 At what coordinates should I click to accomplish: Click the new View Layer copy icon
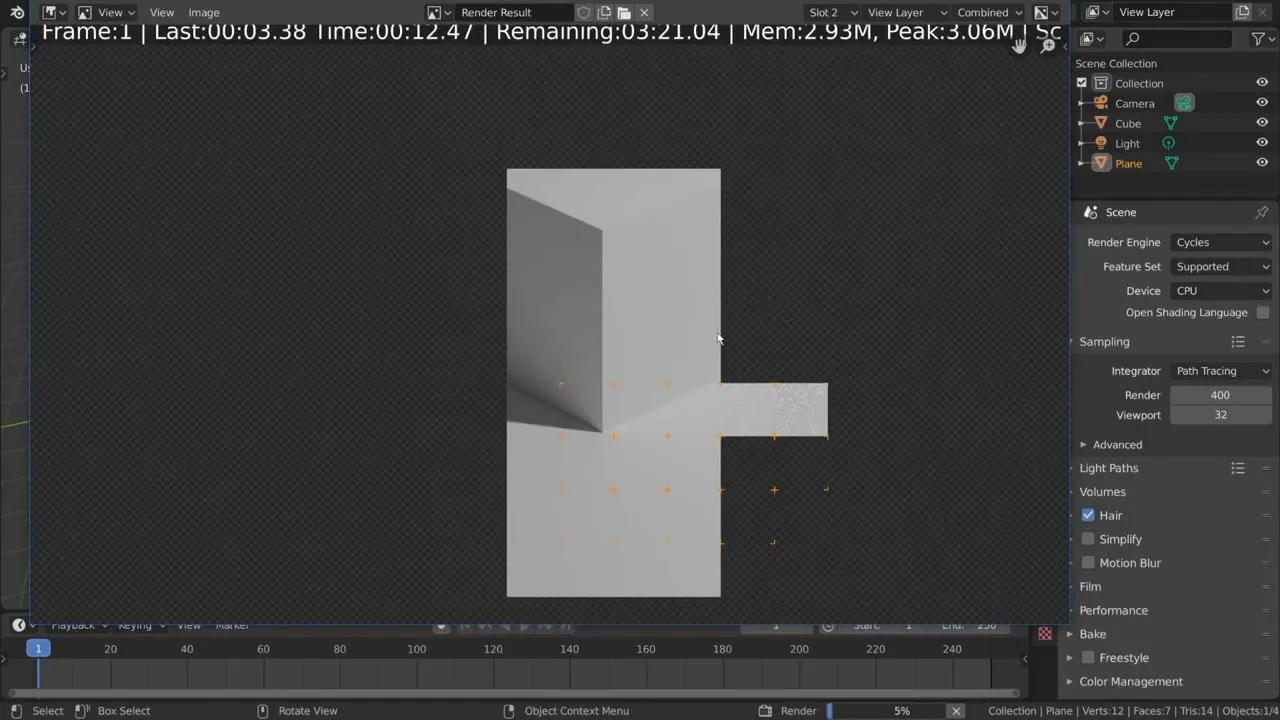click(x=1243, y=12)
